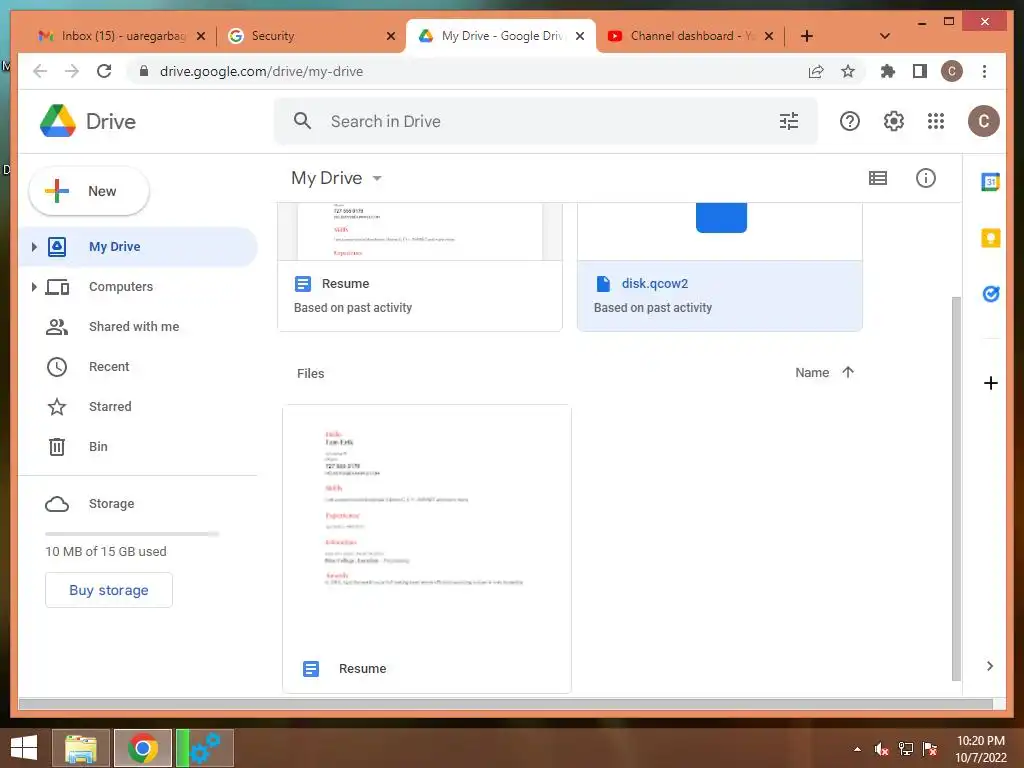Reload the page in Chrome
1024x768 pixels.
(104, 71)
